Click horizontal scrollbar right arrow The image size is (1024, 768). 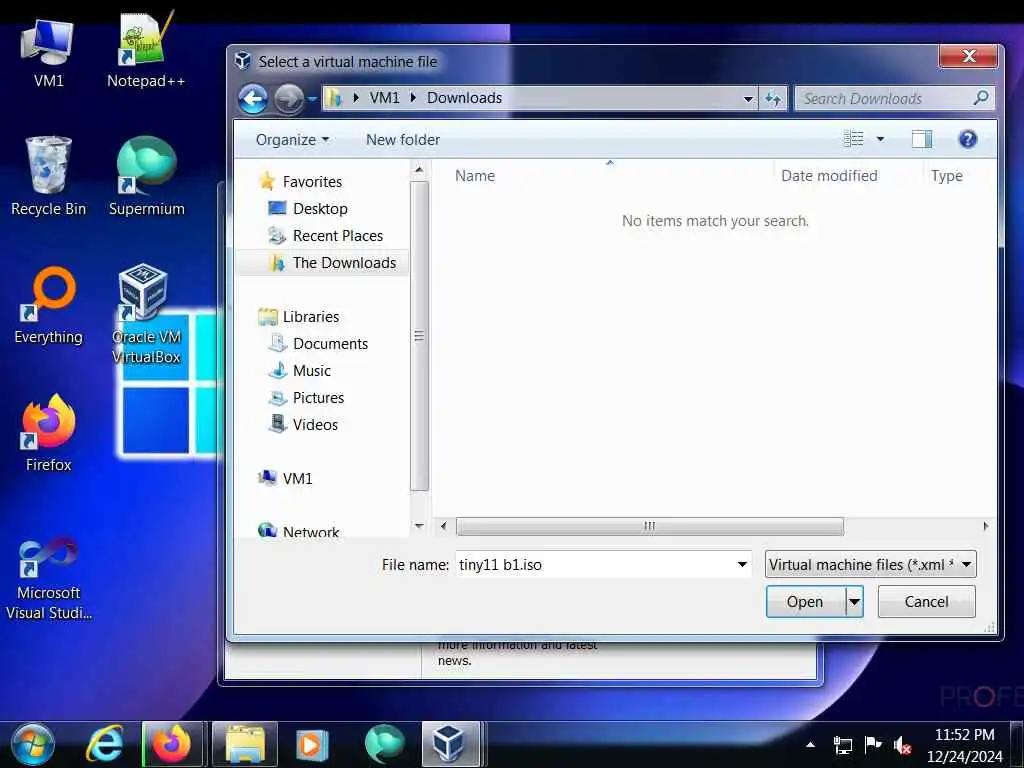(x=985, y=526)
